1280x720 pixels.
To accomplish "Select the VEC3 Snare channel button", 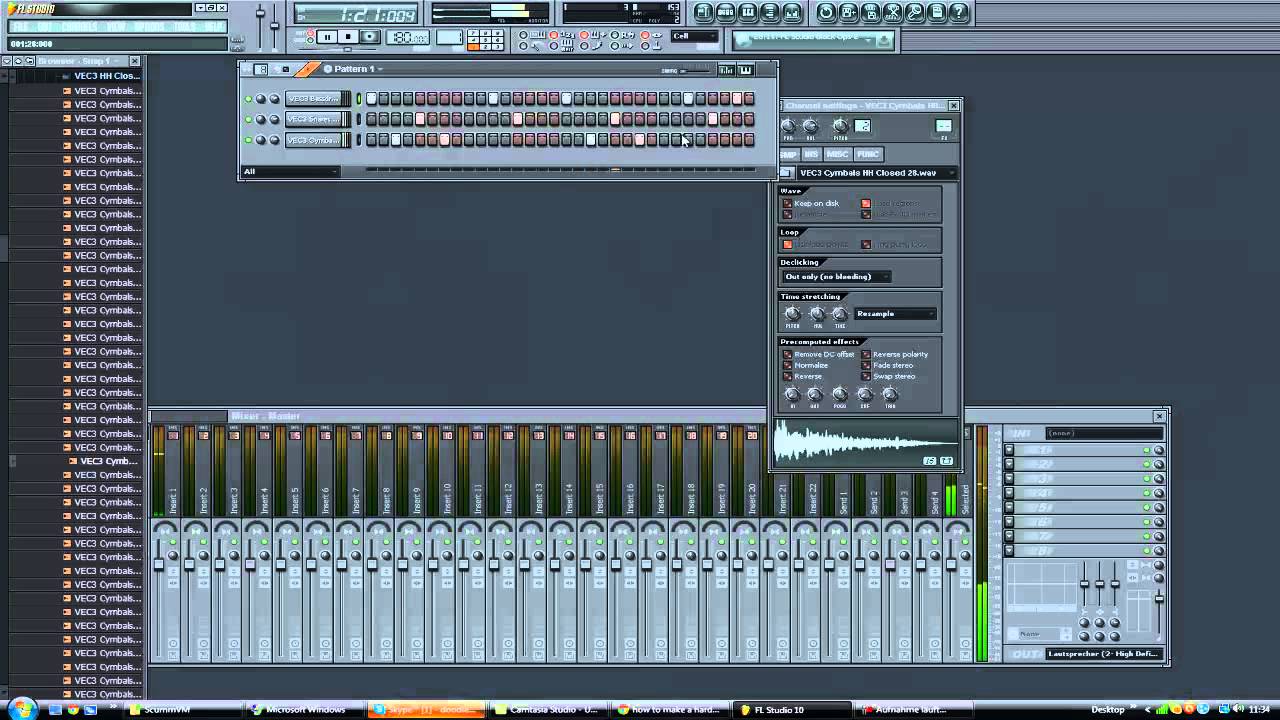I will (314, 119).
